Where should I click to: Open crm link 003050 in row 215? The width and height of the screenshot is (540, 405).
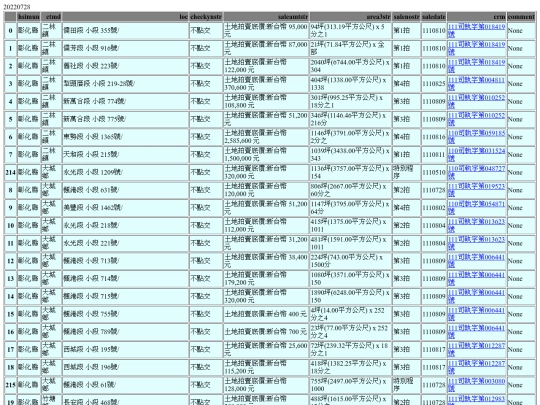[476, 385]
